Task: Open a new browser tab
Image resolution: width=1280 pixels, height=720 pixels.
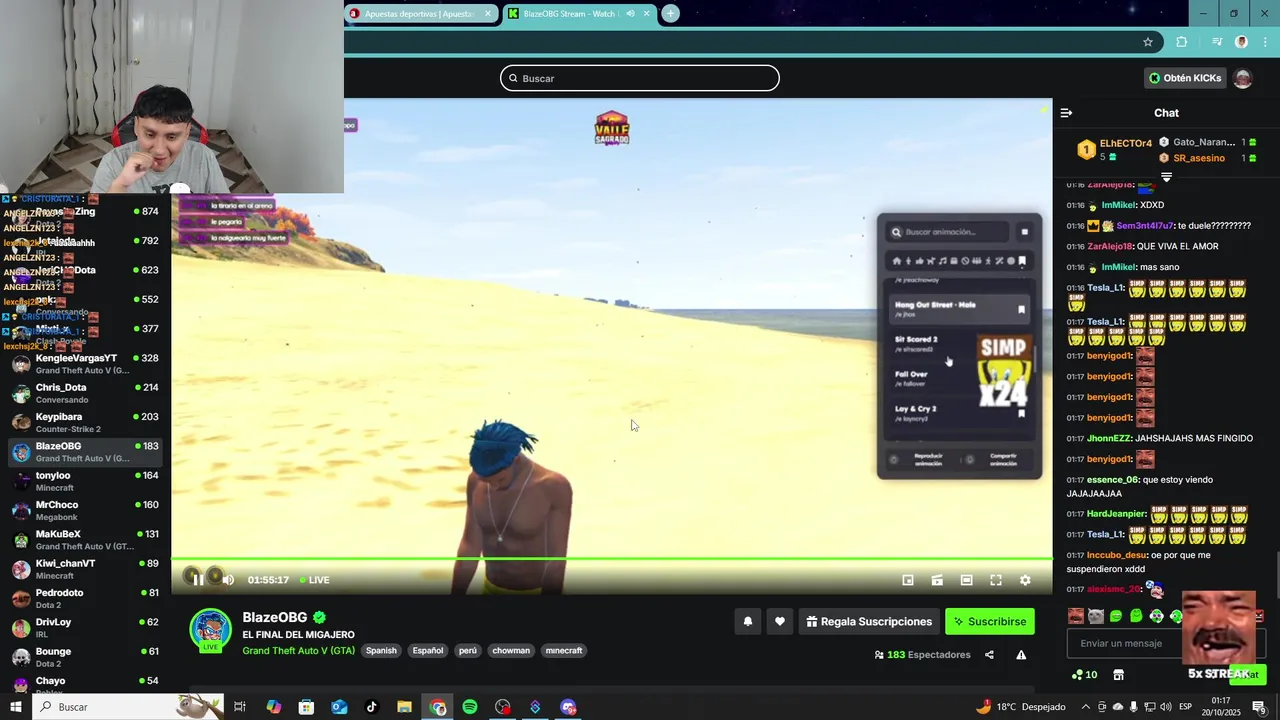Action: point(670,13)
